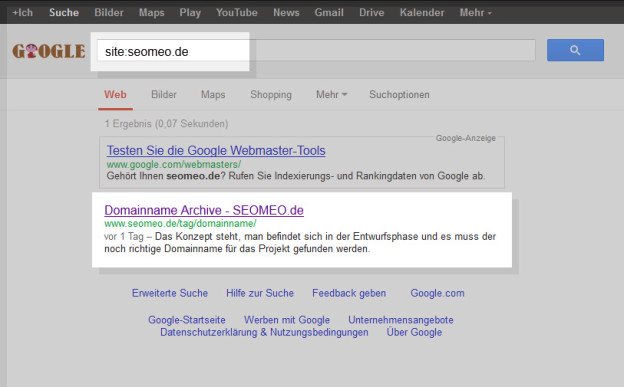624x387 pixels.
Task: Click the Feedback geben link
Action: pyautogui.click(x=349, y=293)
